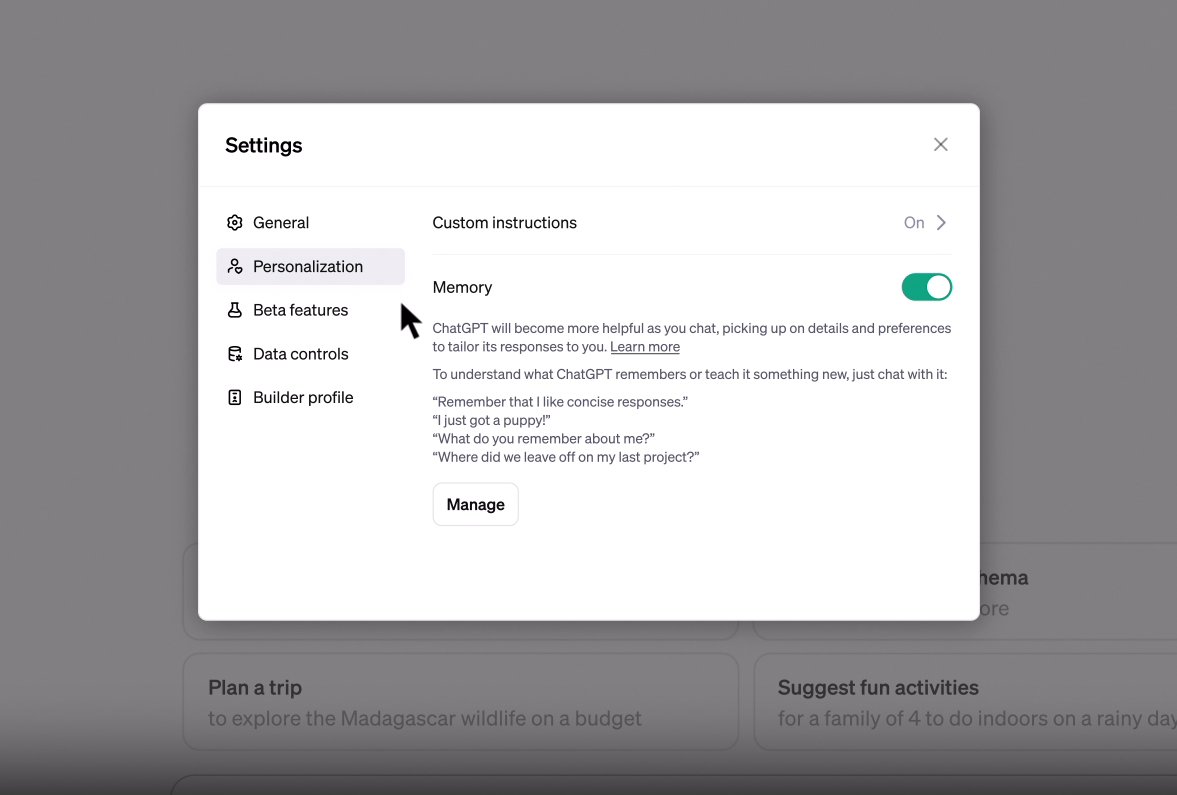Click the Settings dialog title
The width and height of the screenshot is (1177, 795).
click(263, 145)
